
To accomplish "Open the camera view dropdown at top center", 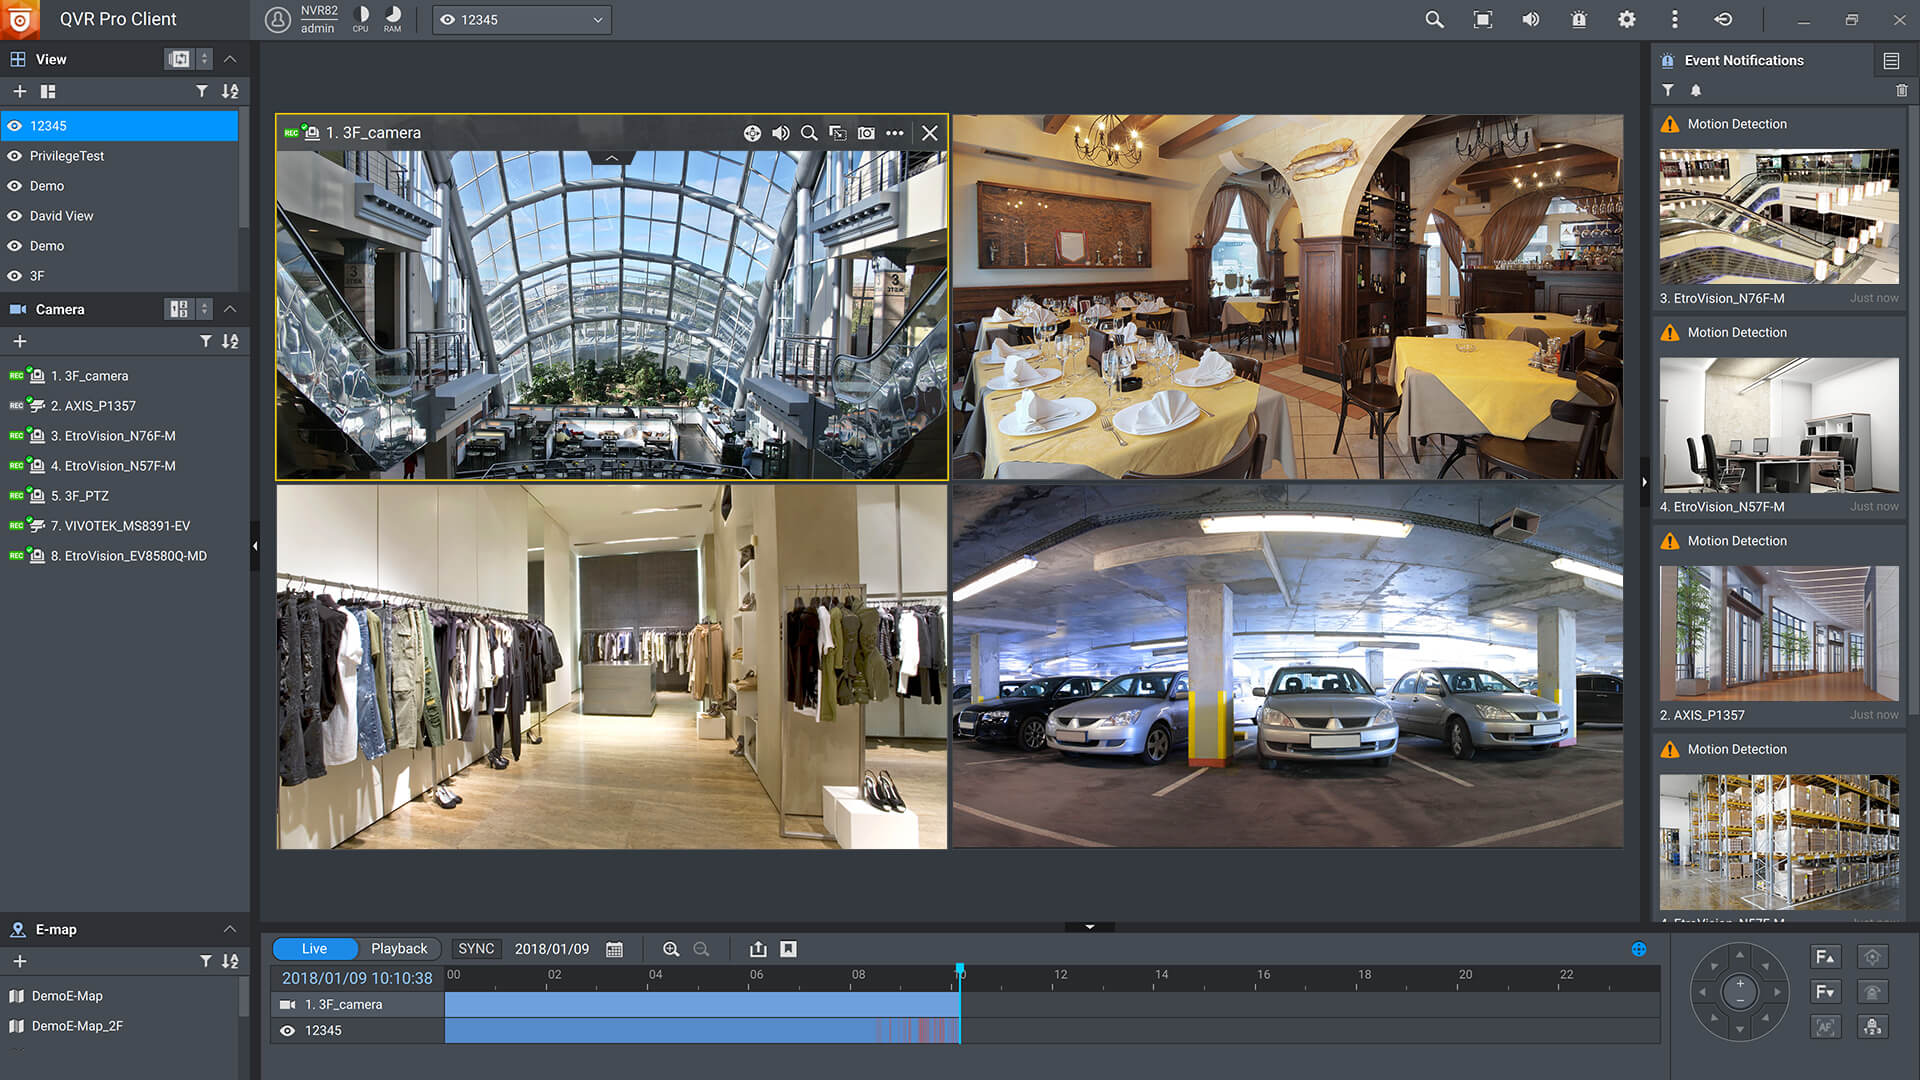I will click(596, 18).
